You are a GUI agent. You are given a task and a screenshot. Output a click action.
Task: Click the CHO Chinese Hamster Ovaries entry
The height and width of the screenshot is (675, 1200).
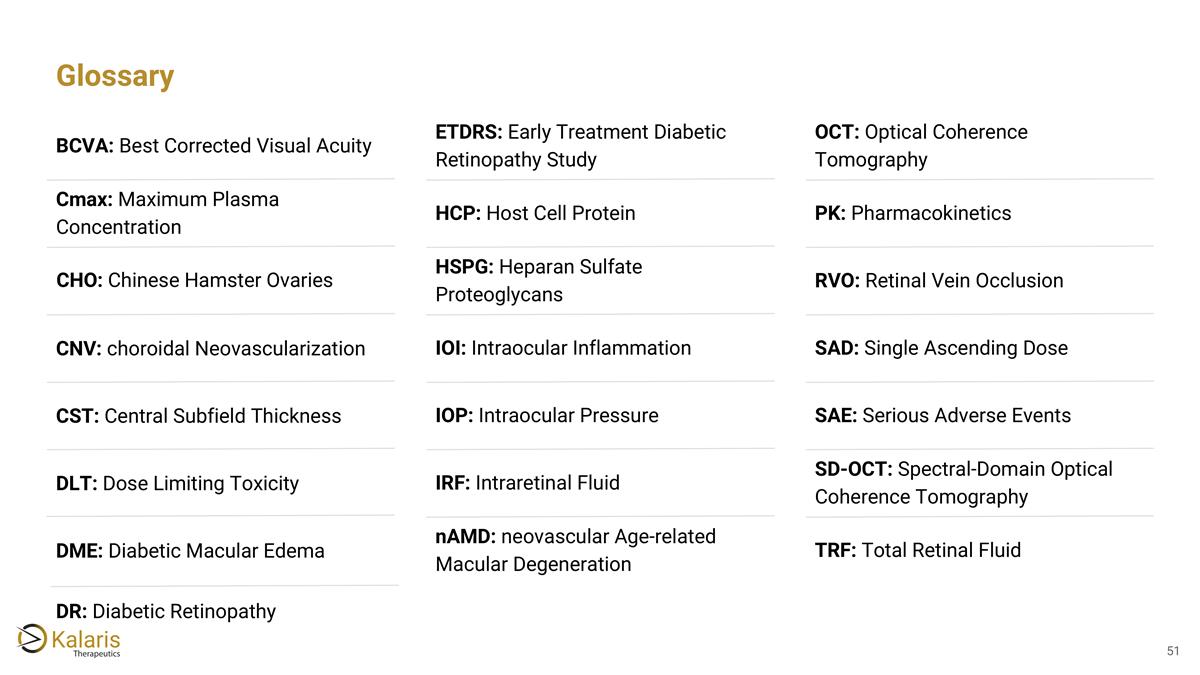195,280
